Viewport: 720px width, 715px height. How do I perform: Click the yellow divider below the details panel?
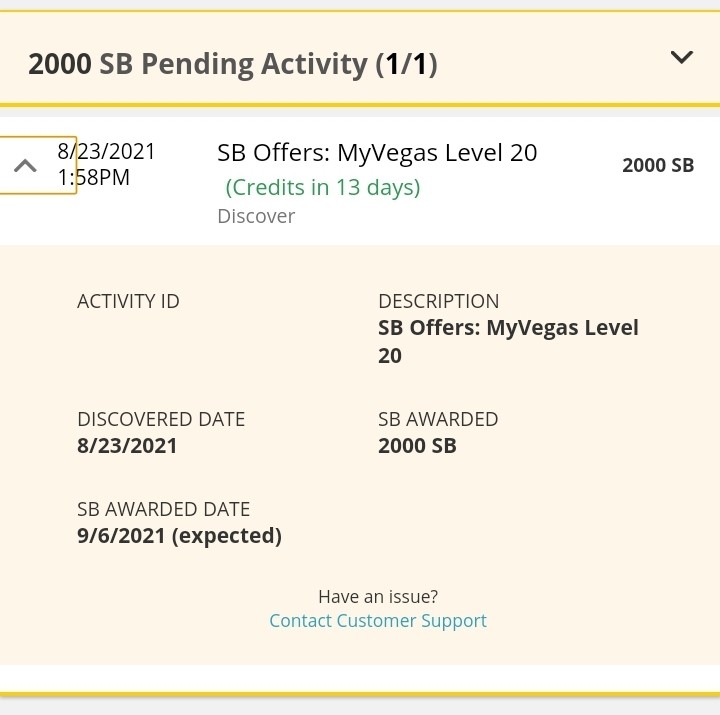pos(360,693)
